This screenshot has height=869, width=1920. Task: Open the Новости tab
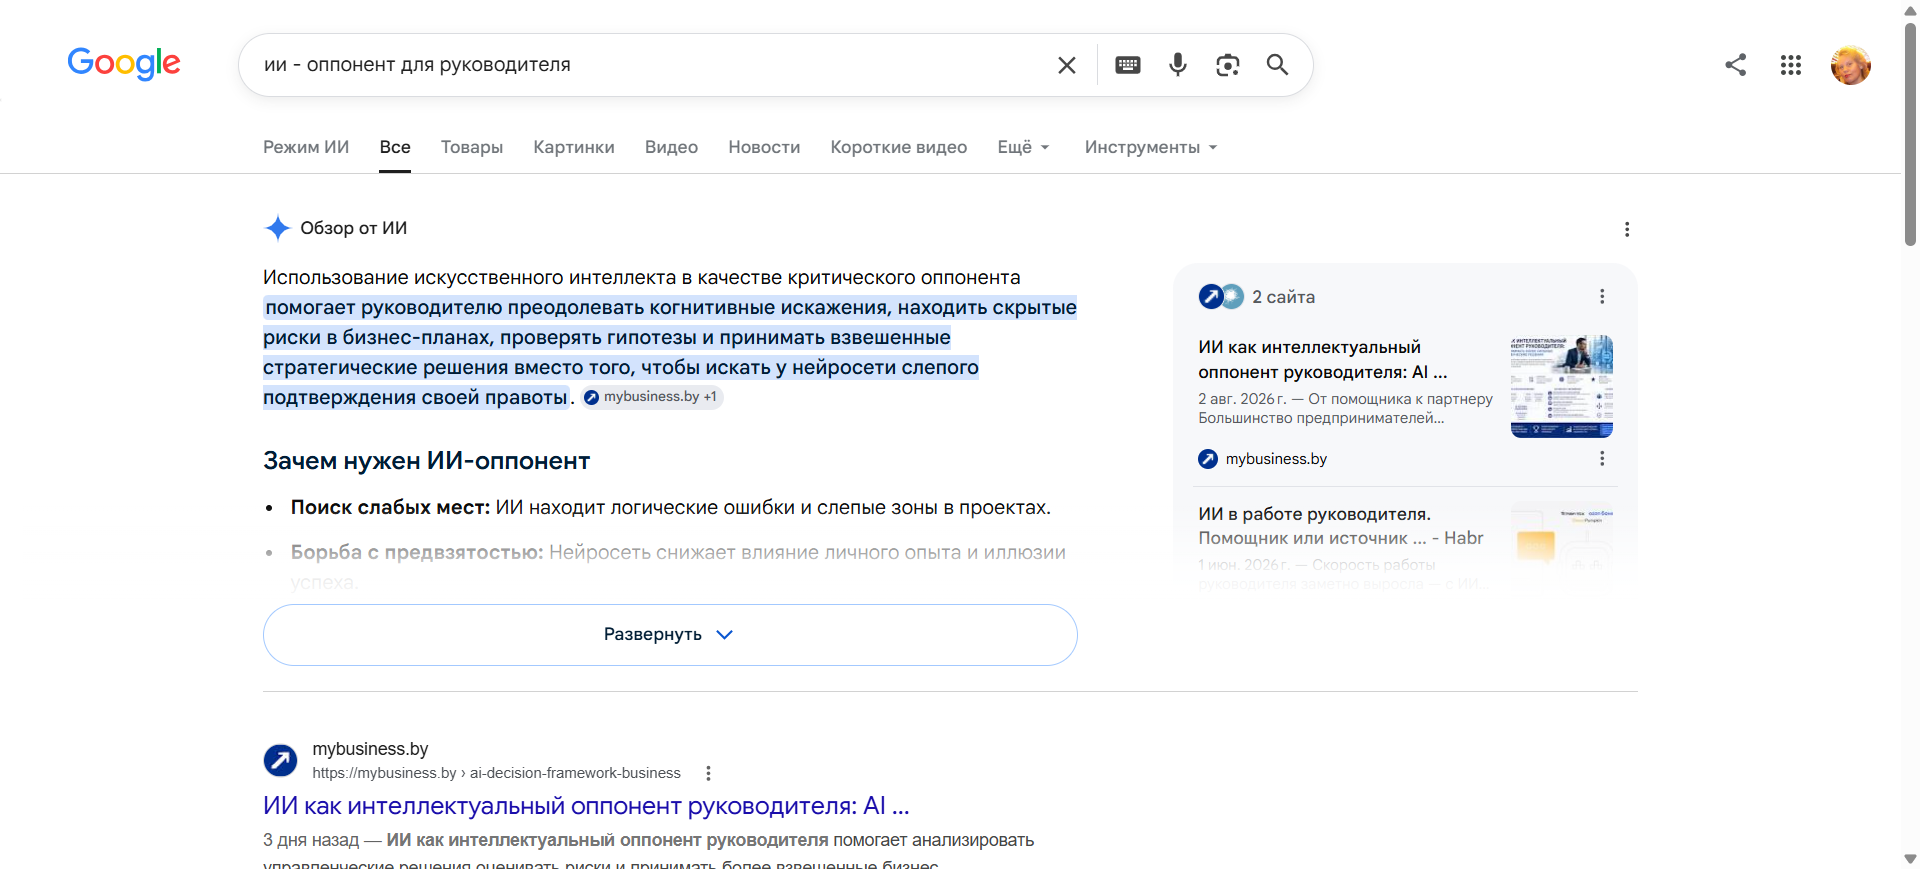tap(764, 147)
